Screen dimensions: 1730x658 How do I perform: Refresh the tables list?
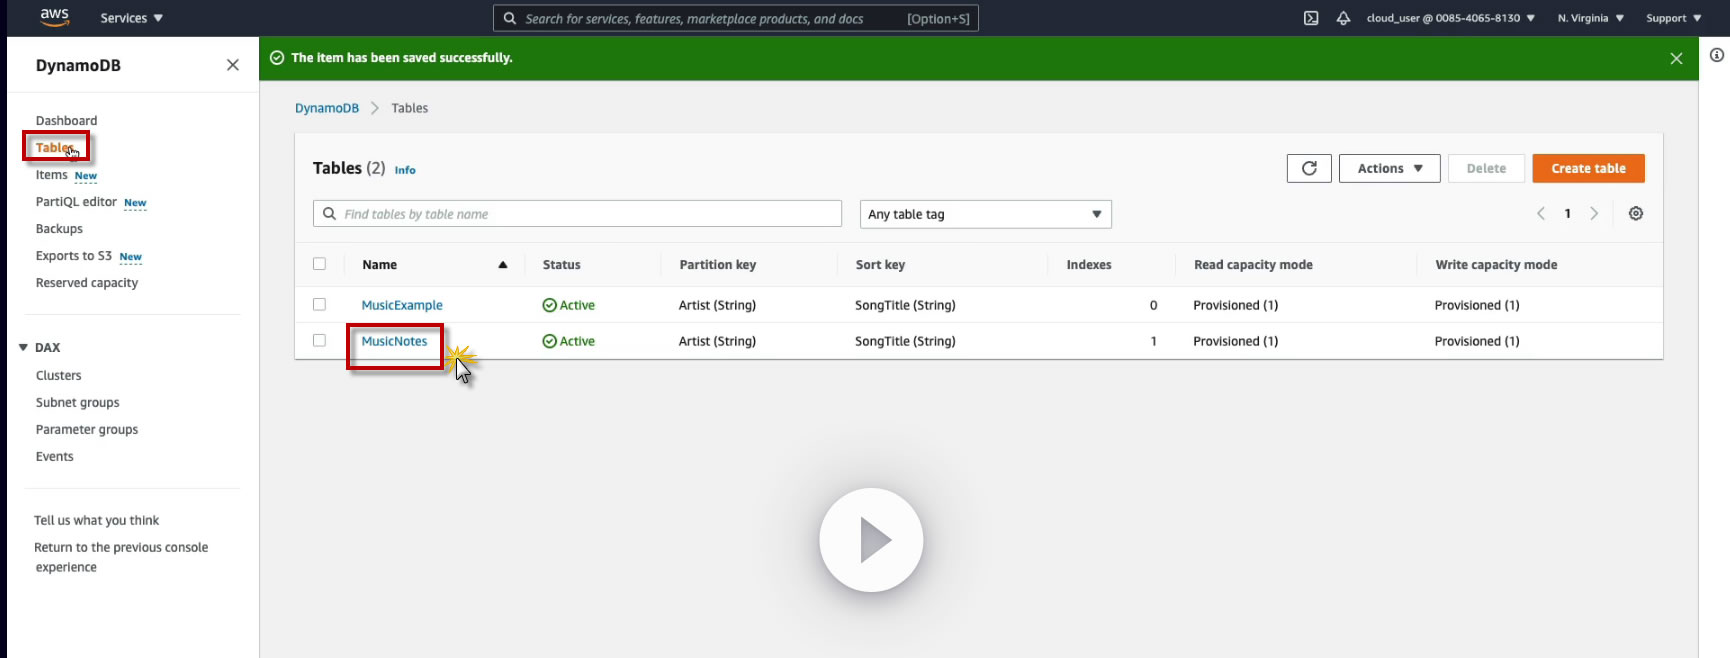click(1309, 169)
